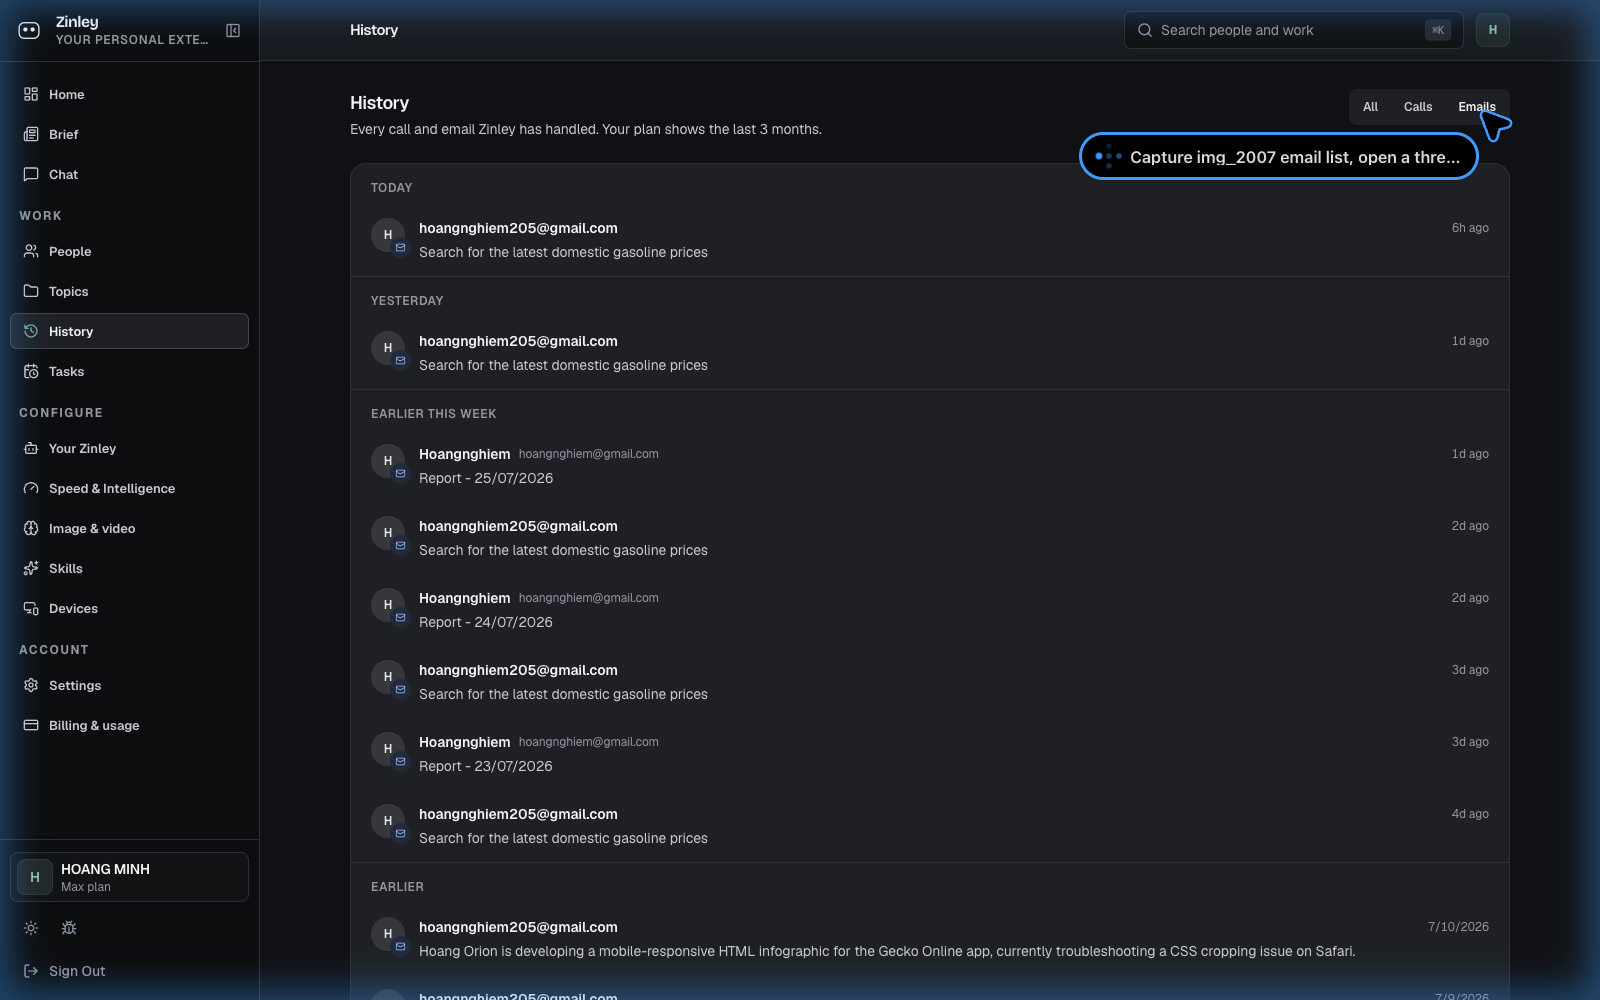This screenshot has height=1000, width=1600.
Task: Open Billing & usage page
Action: tap(129, 725)
